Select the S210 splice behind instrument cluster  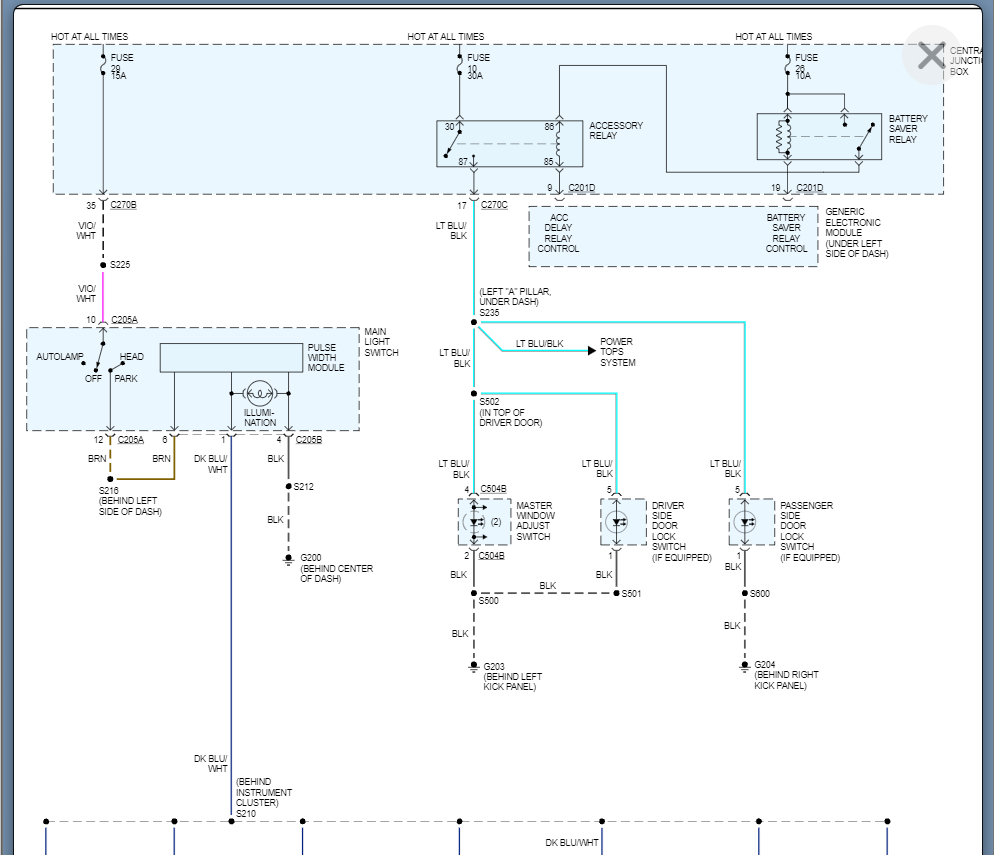point(231,820)
